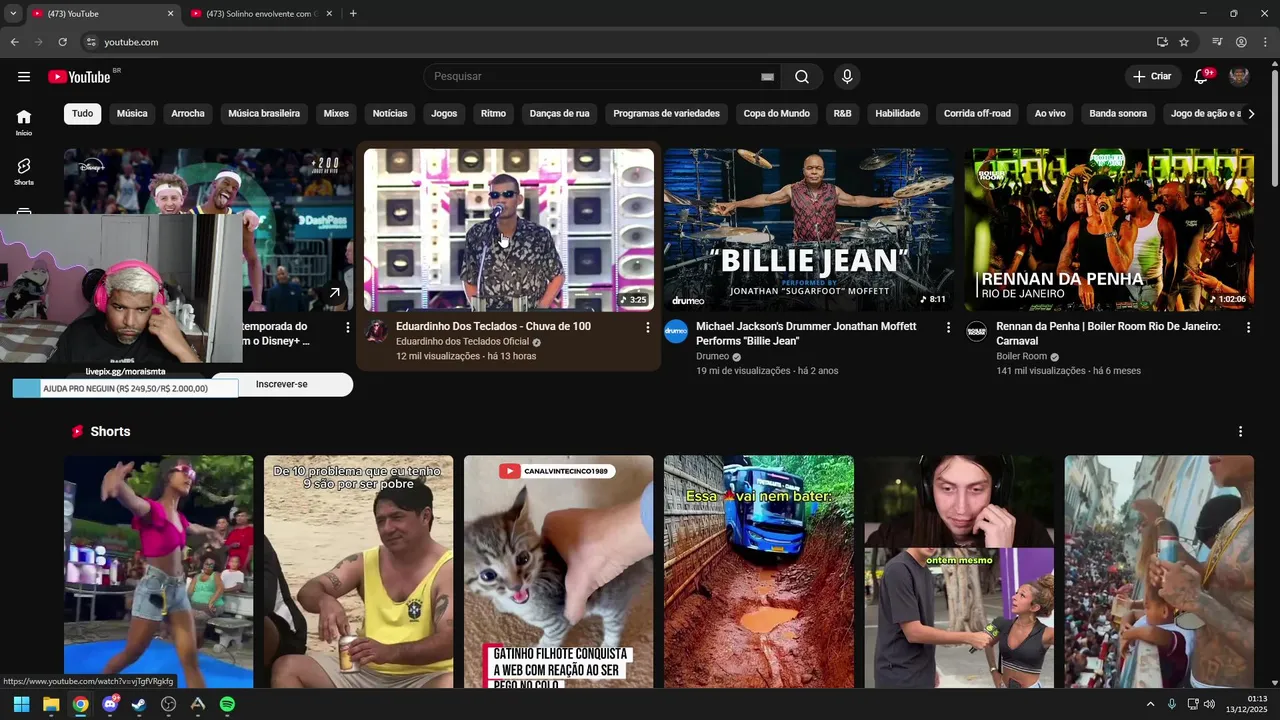Click the Boiler Room channel name
The height and width of the screenshot is (720, 1280).
pos(1021,357)
